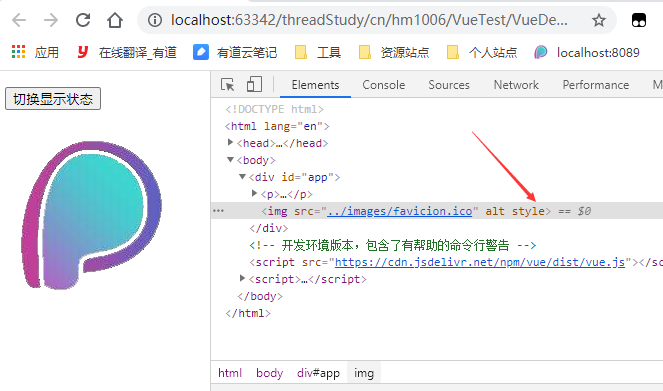This screenshot has width=663, height=391.
Task: Switch to the Sources tab
Action: click(x=449, y=85)
